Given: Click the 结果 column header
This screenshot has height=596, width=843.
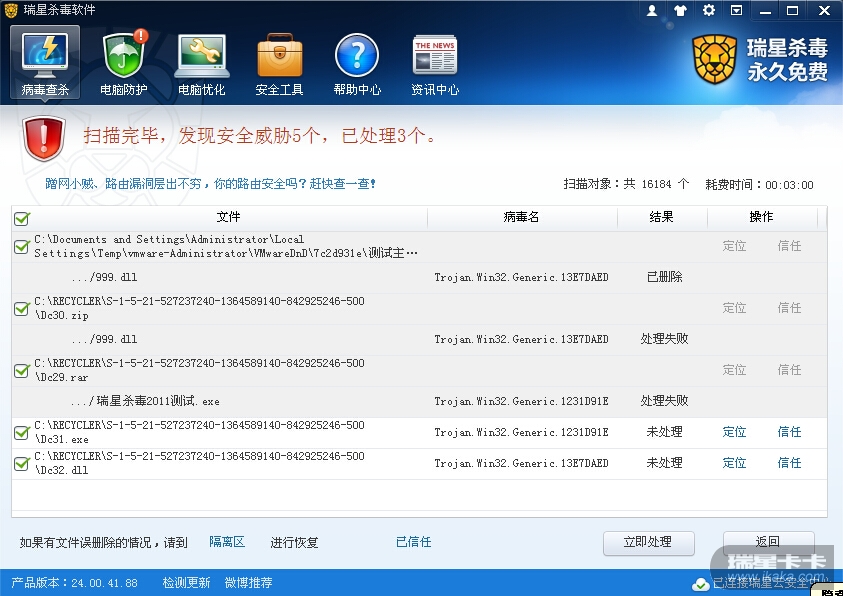Looking at the screenshot, I should [661, 217].
